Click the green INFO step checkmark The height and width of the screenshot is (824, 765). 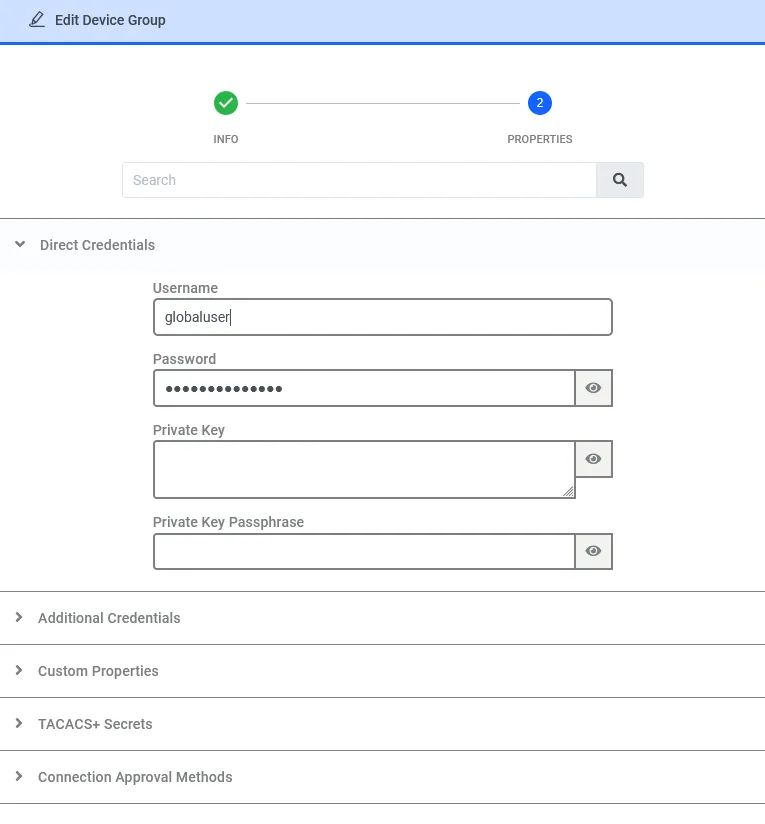[x=226, y=103]
